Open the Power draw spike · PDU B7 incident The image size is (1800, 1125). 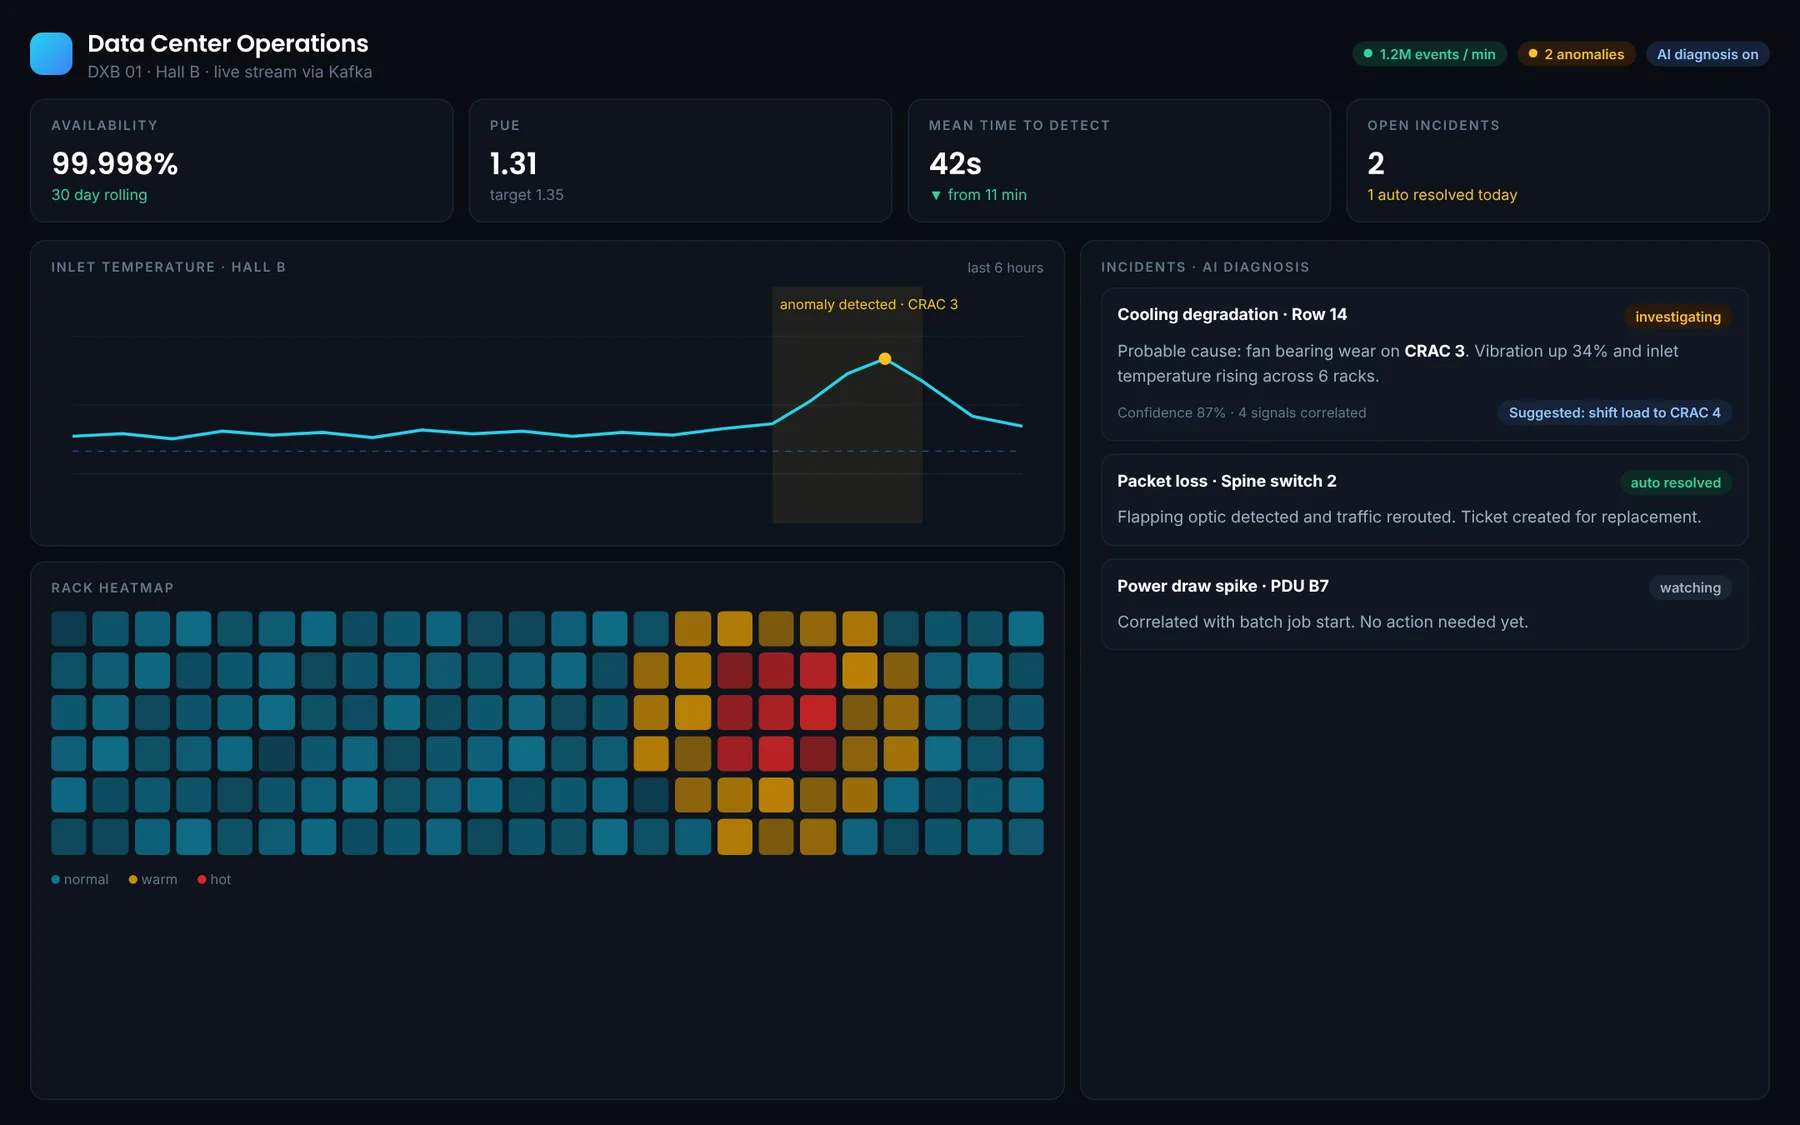tap(1424, 605)
